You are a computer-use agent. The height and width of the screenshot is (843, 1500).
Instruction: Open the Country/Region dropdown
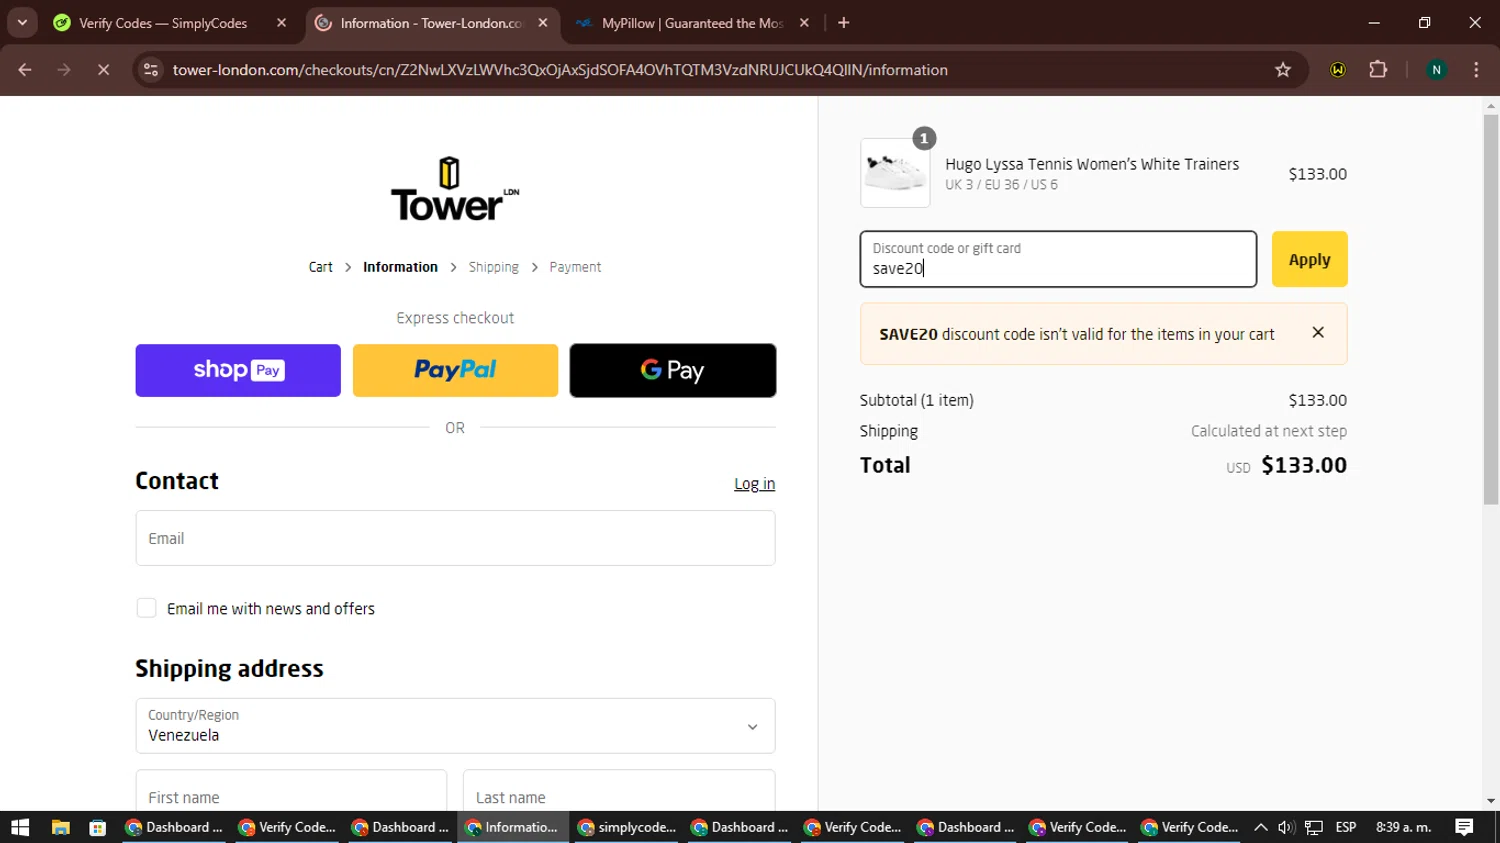[x=455, y=726]
